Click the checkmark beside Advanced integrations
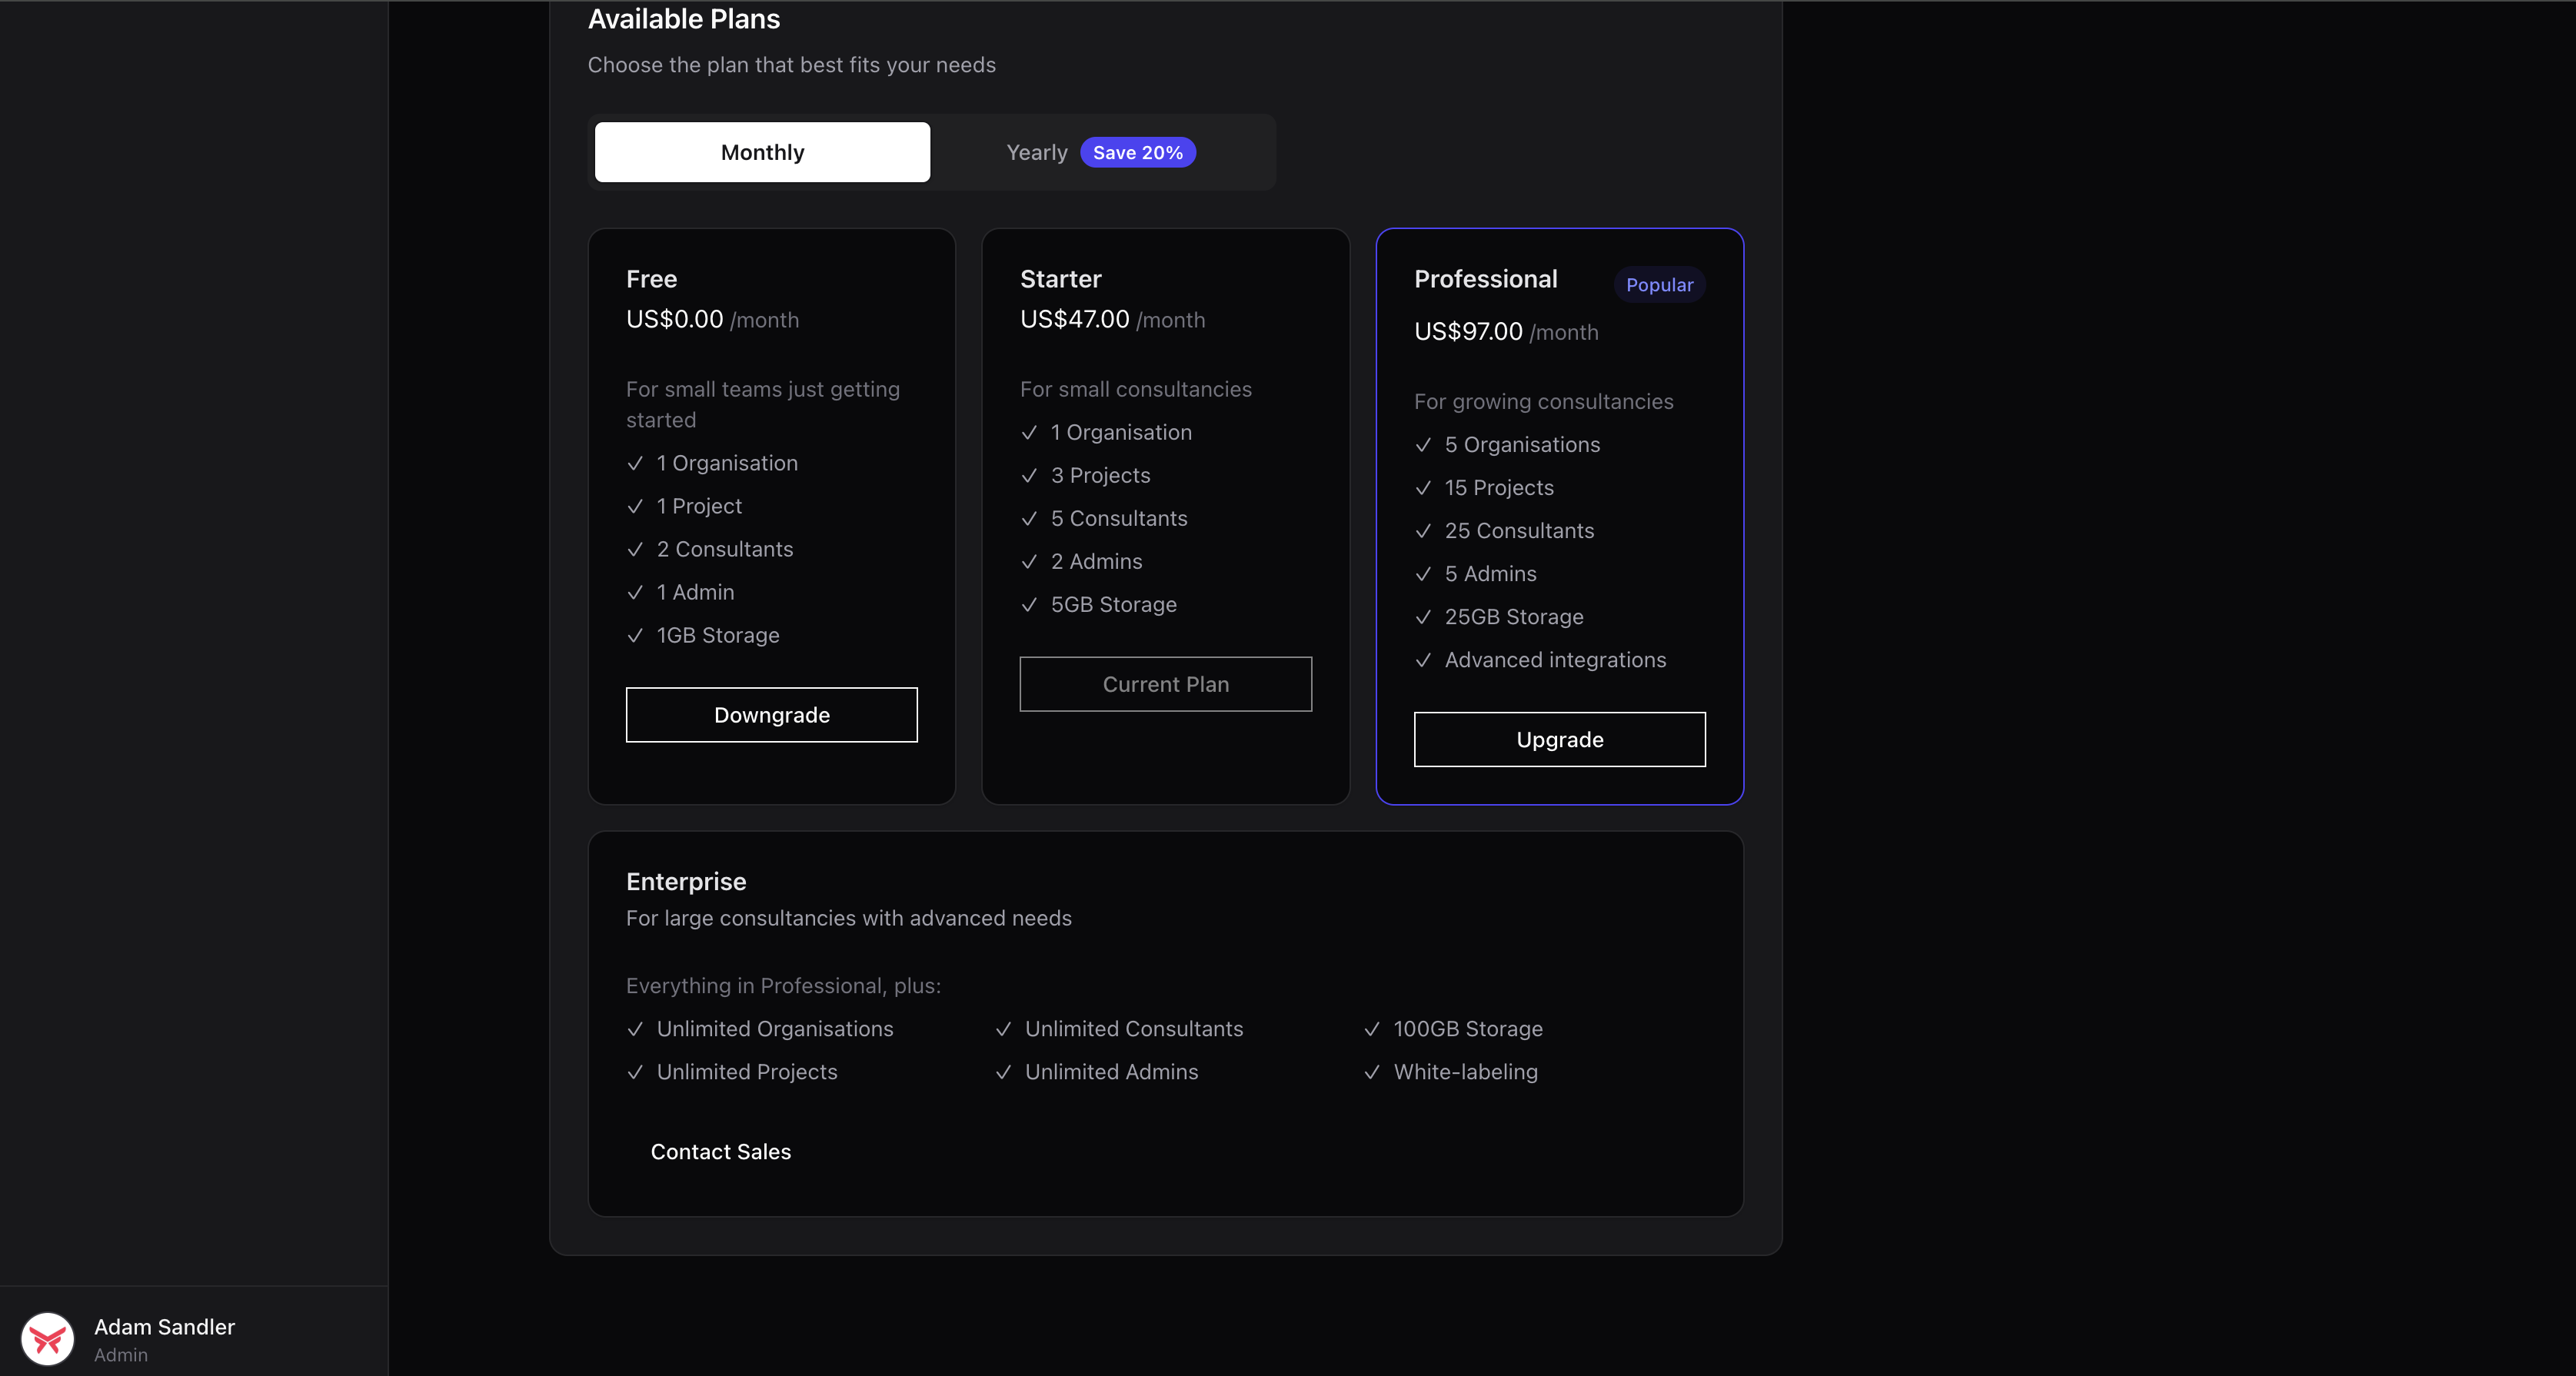 [x=1424, y=660]
